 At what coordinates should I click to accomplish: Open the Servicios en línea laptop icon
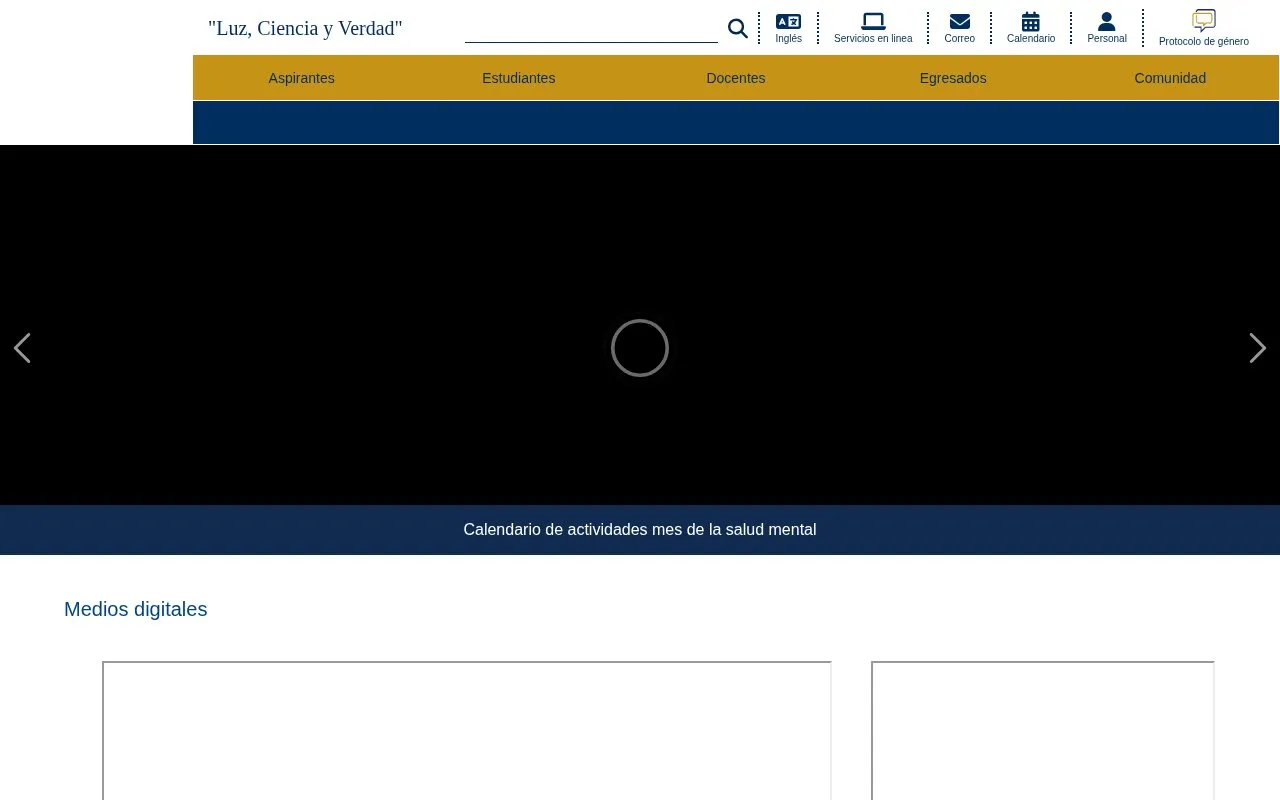873,21
